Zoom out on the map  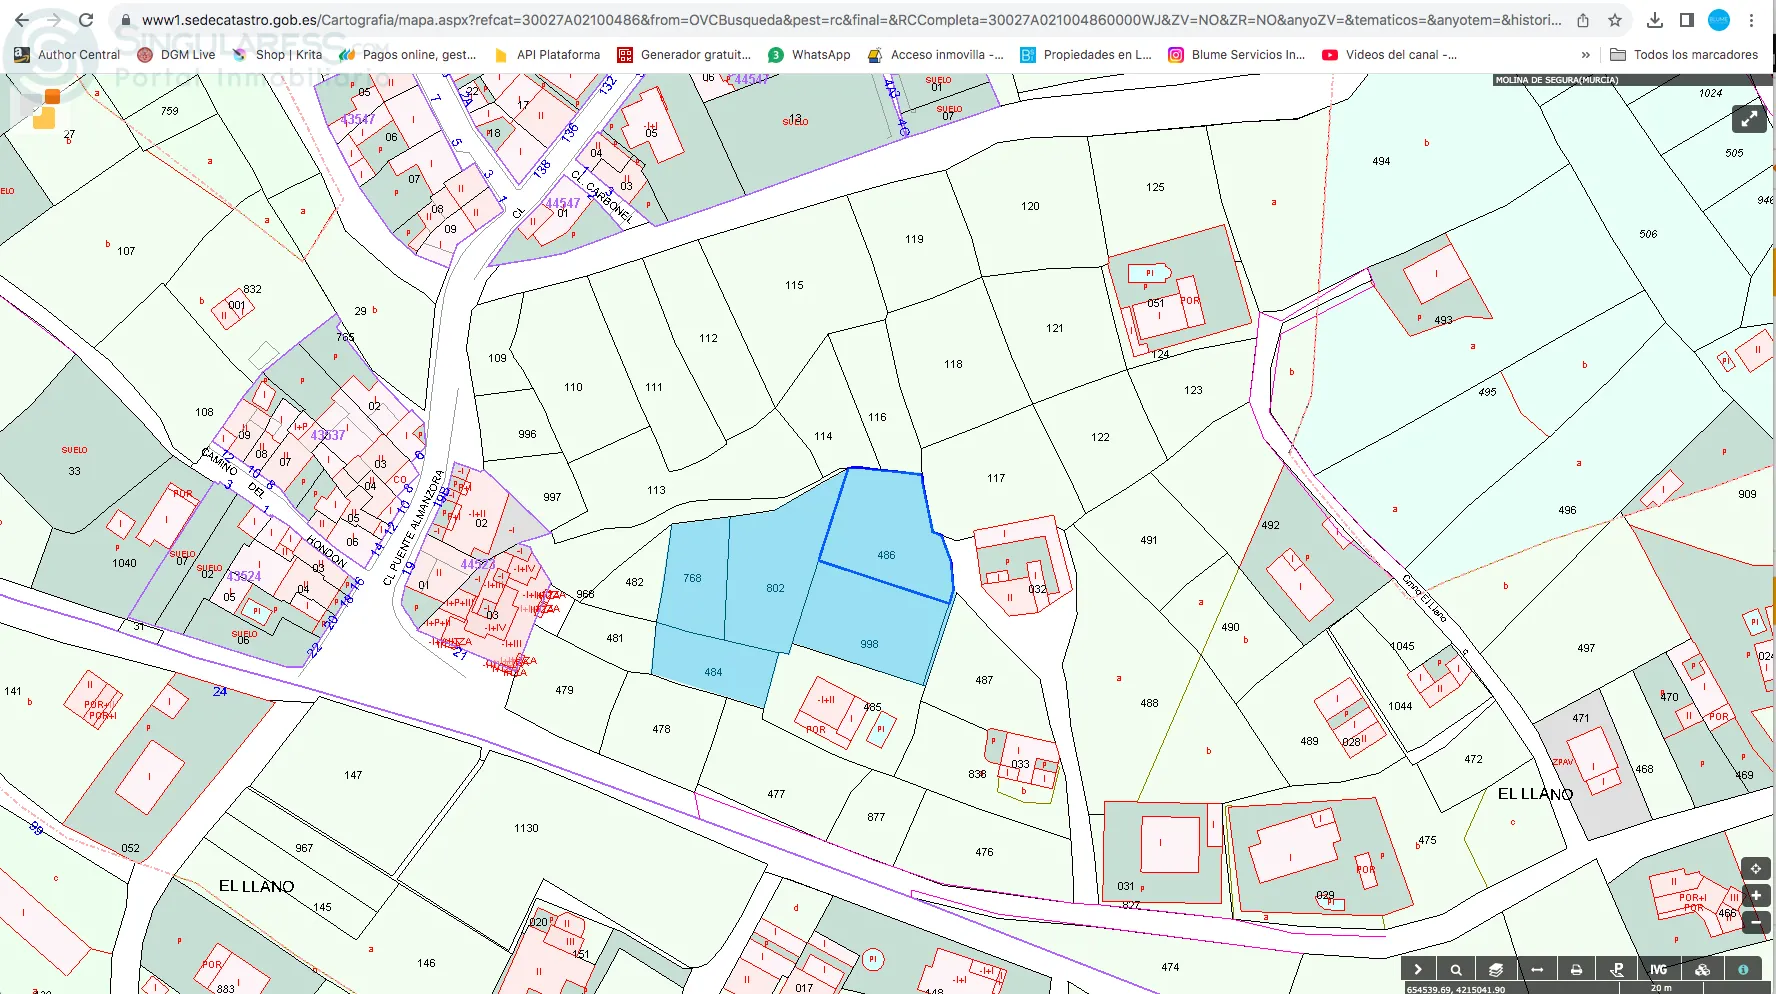pyautogui.click(x=1755, y=921)
